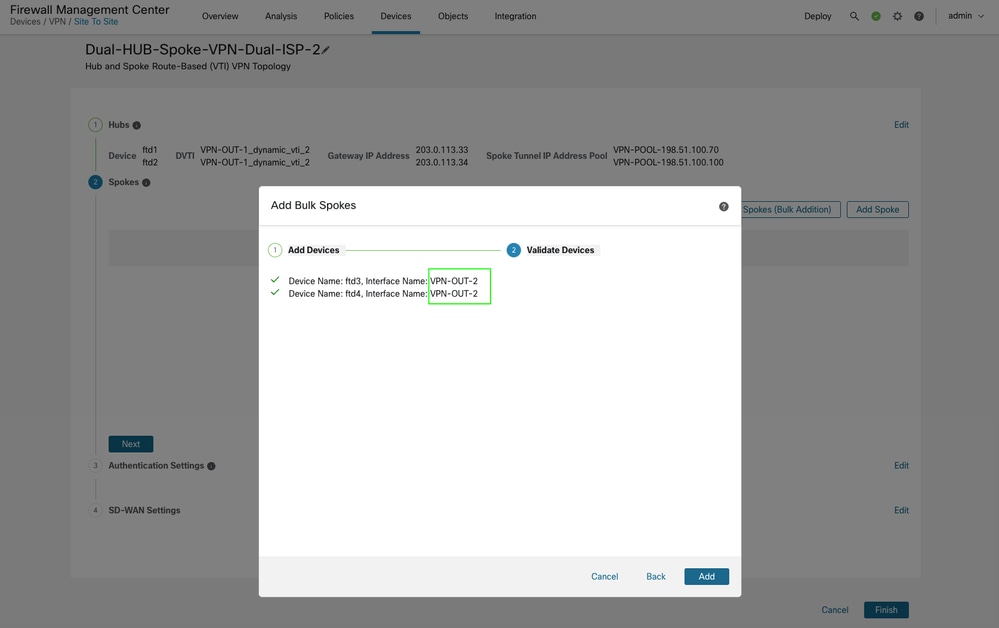Viewport: 999px width, 628px height.
Task: Click step 4 circle beside SD-WAN Settings
Action: [x=95, y=510]
